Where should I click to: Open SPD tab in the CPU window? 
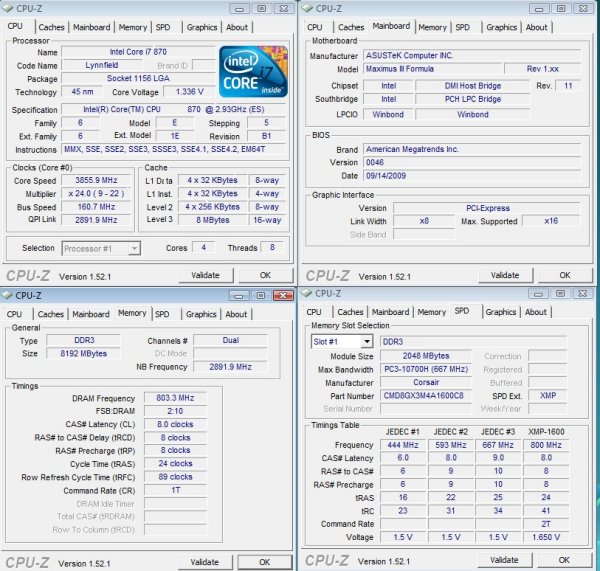pyautogui.click(x=163, y=27)
